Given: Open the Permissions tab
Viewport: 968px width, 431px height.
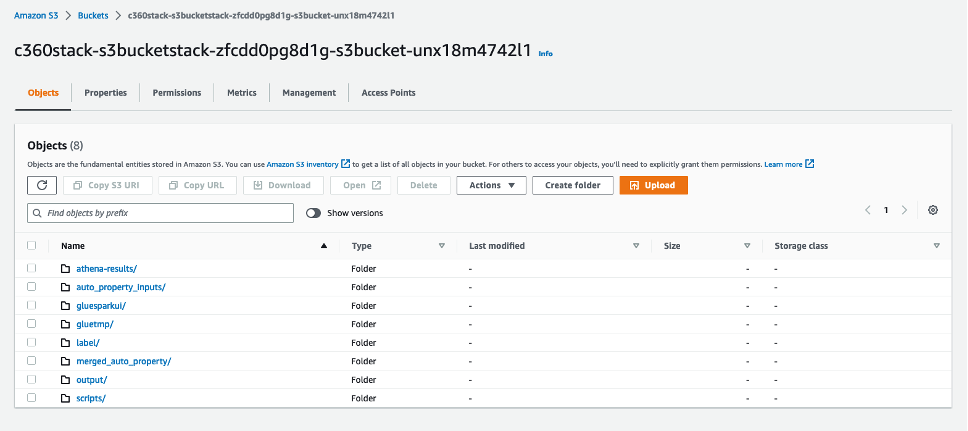Looking at the screenshot, I should point(177,93).
